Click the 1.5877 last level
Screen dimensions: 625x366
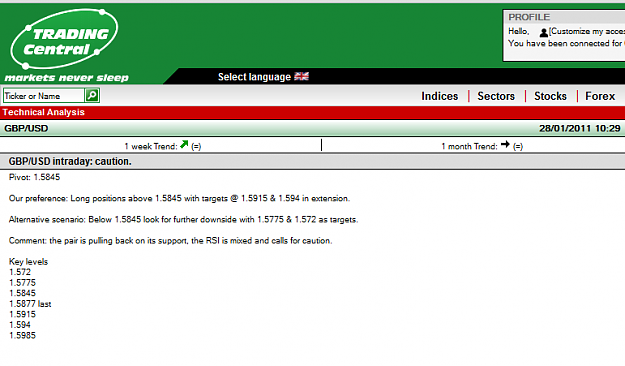[x=30, y=304]
